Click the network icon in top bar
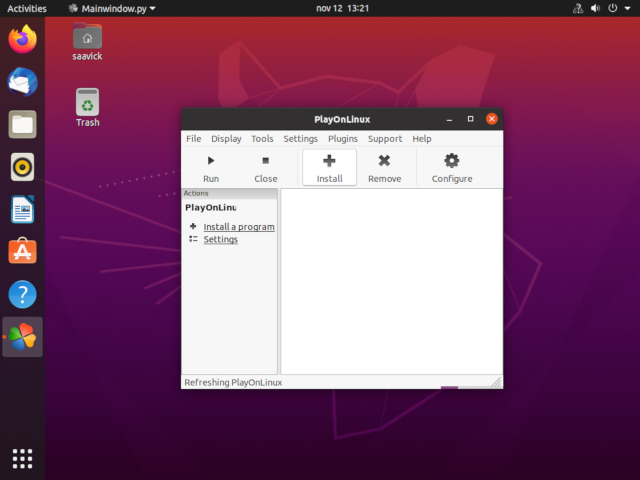 [578, 9]
